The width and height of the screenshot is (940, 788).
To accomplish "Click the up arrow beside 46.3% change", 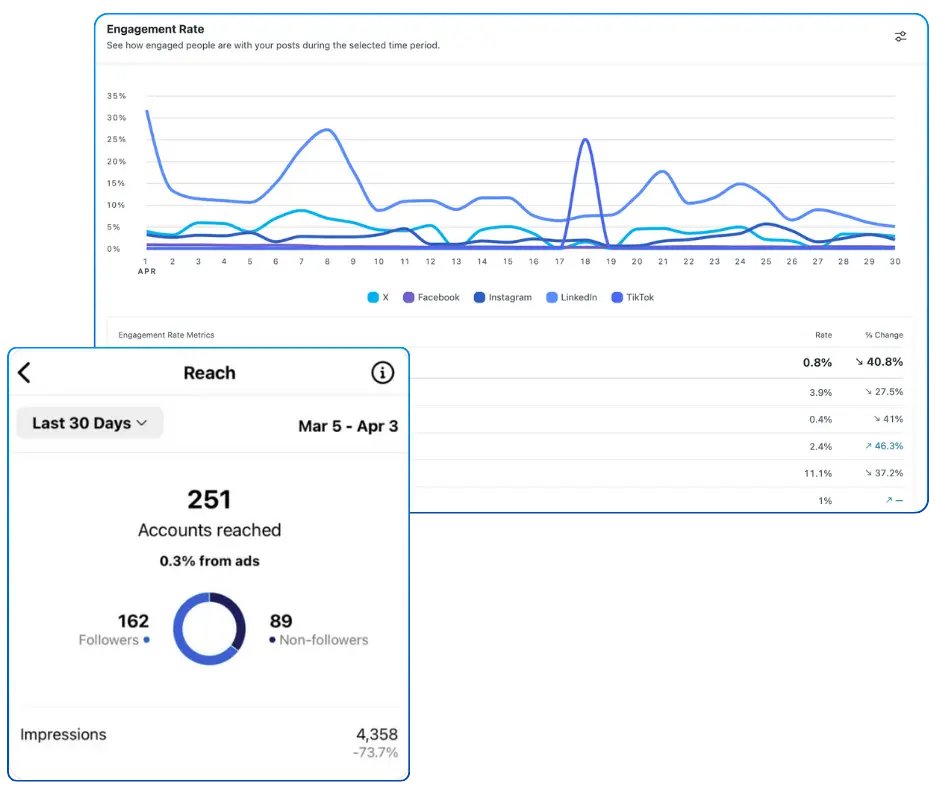I will (x=867, y=446).
